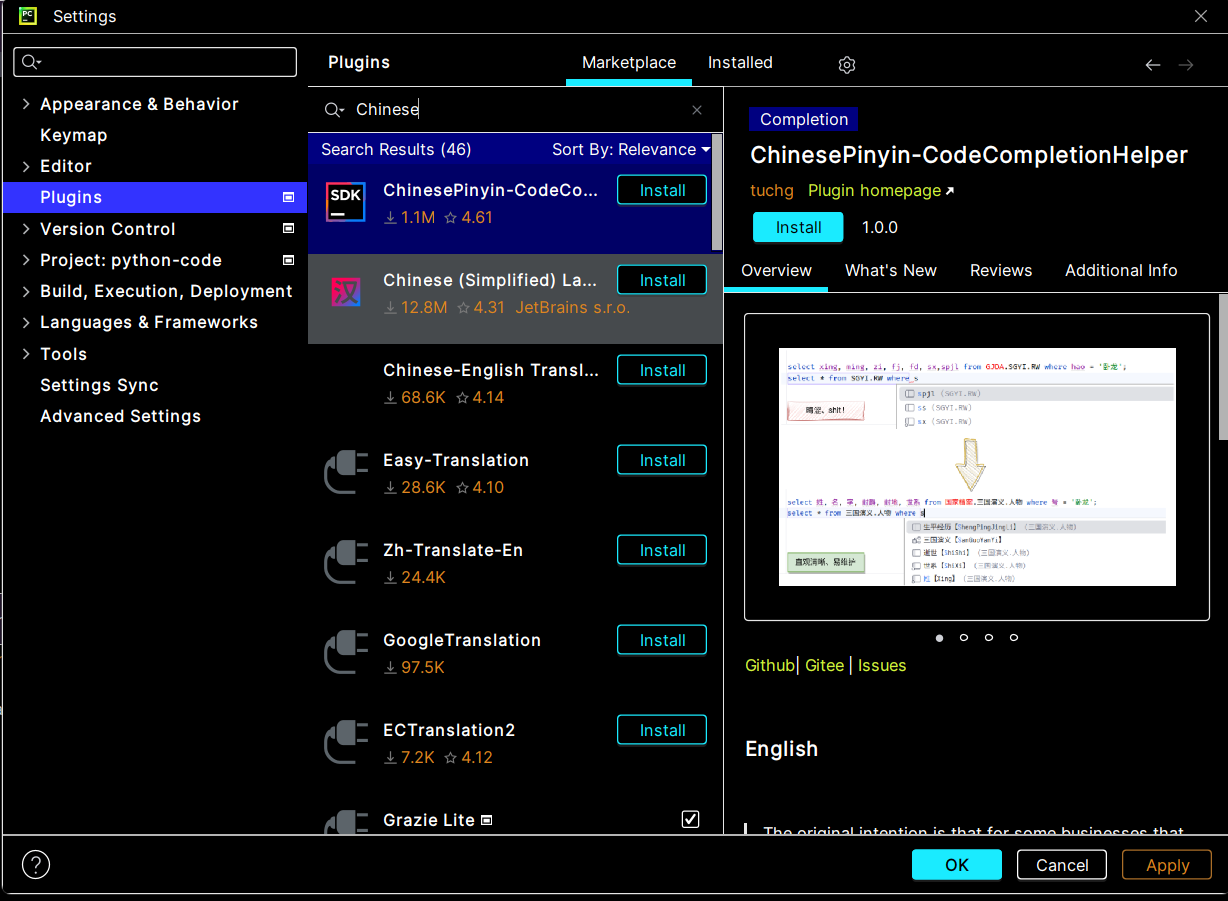
Task: Install the GoogleTranslation plugin
Action: (x=662, y=640)
